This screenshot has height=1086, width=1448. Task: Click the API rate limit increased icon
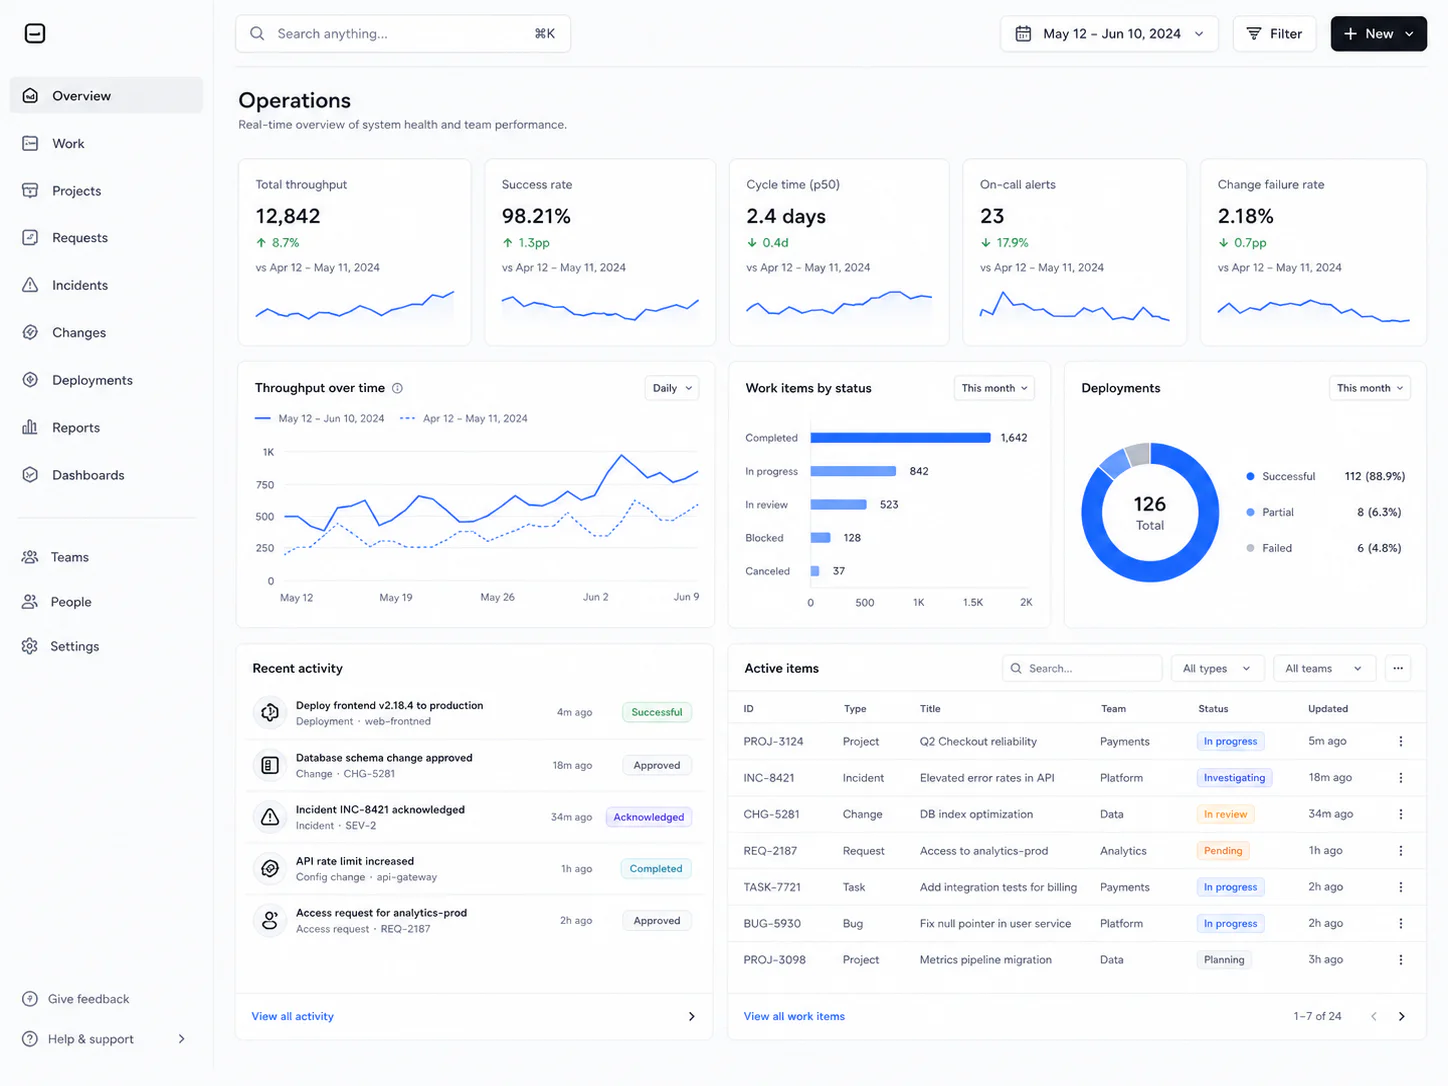(x=270, y=869)
